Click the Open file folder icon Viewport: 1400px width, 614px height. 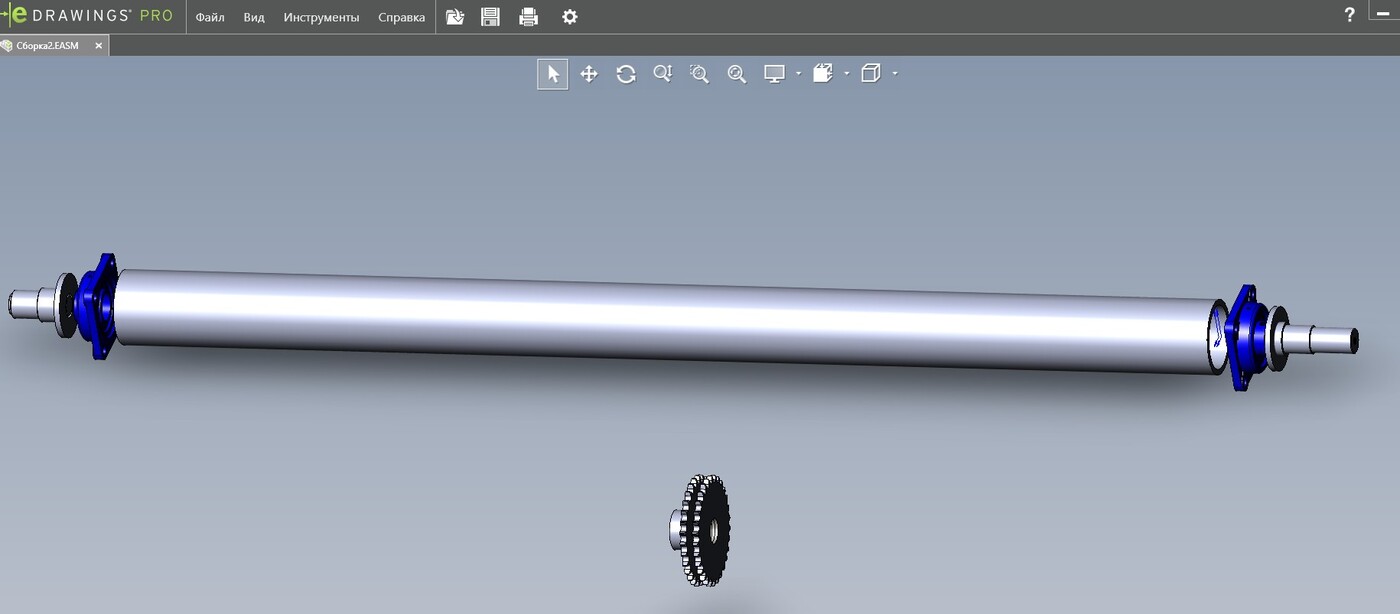455,17
